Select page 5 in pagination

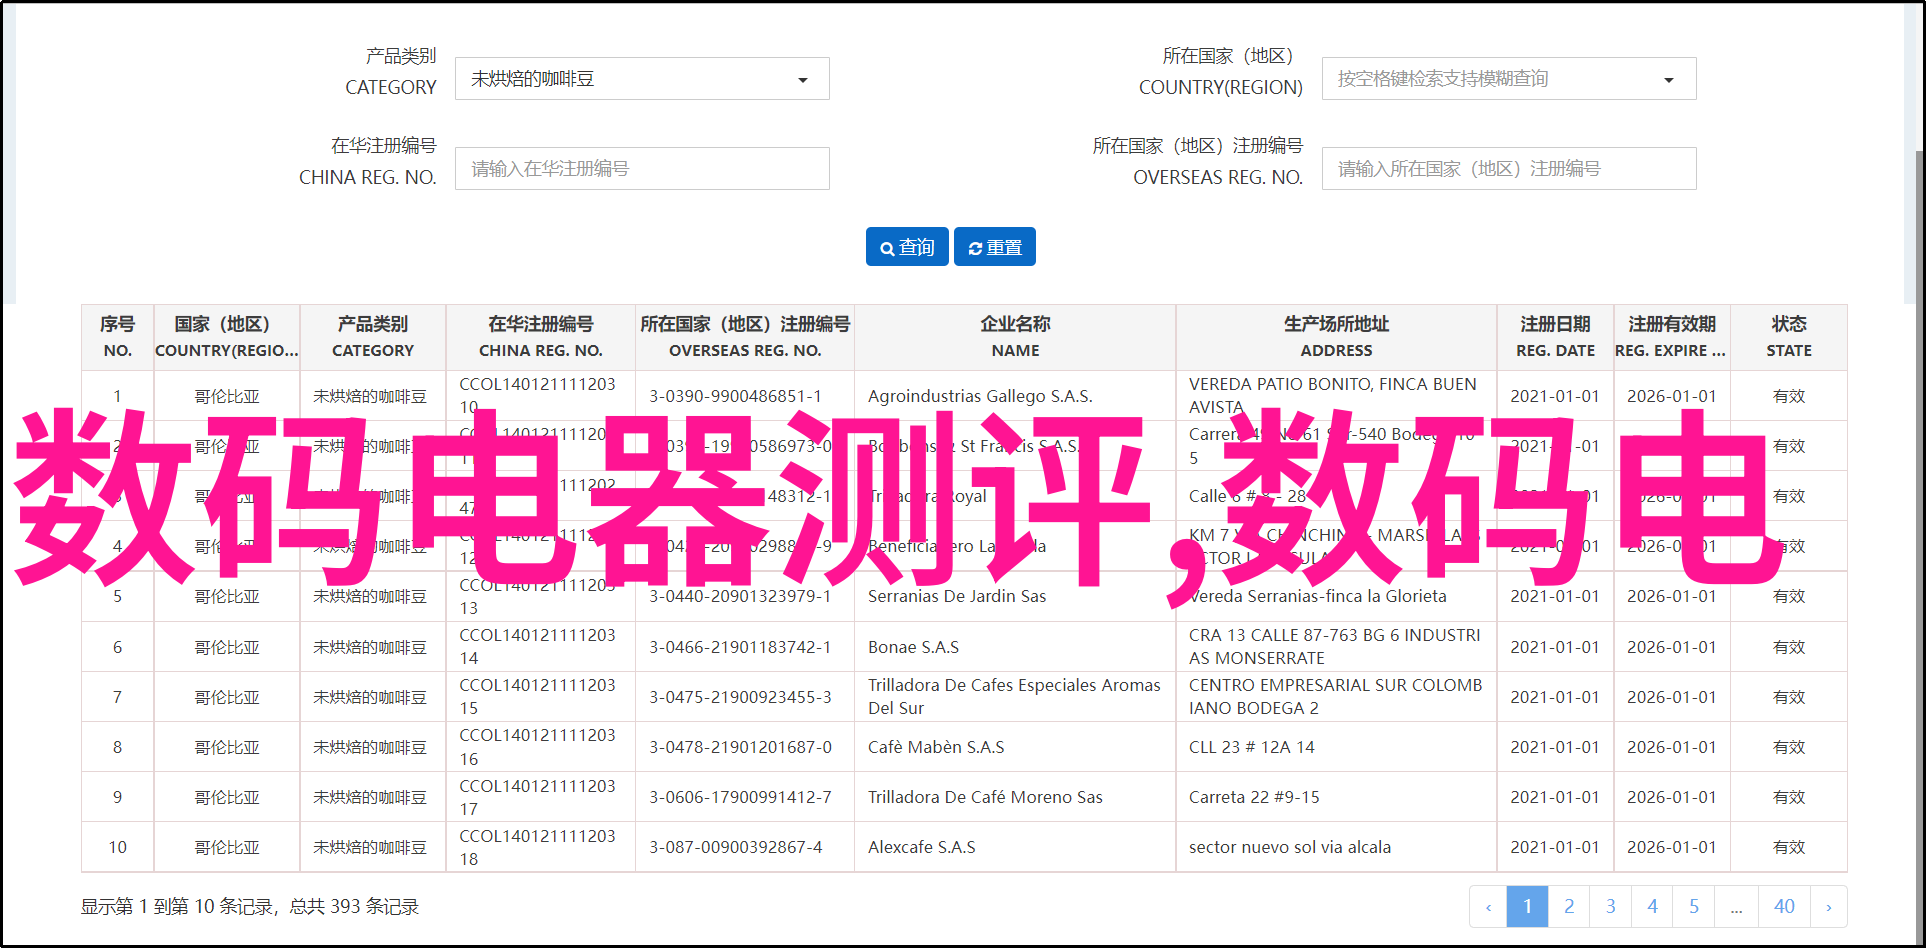(x=1694, y=906)
